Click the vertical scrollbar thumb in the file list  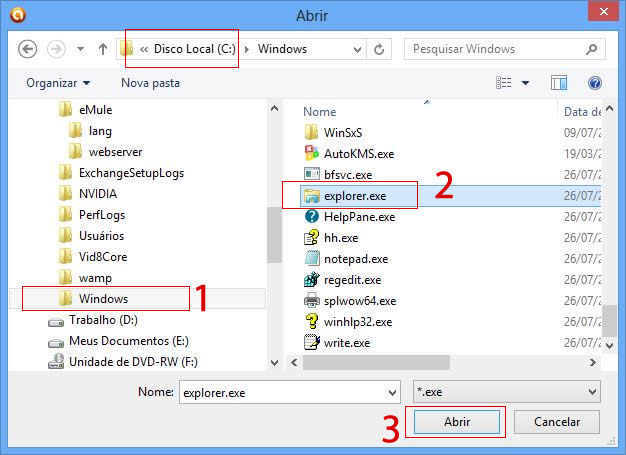(609, 321)
